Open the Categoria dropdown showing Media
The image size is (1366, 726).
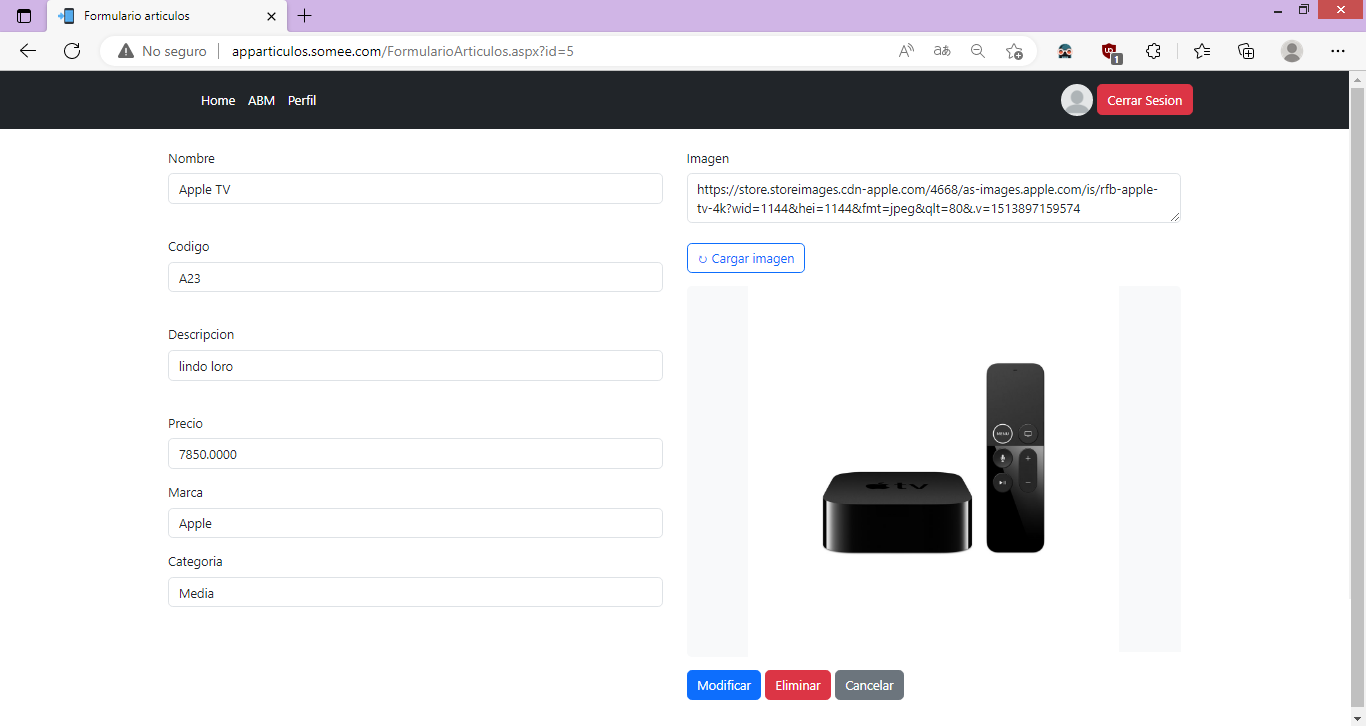[x=415, y=592]
